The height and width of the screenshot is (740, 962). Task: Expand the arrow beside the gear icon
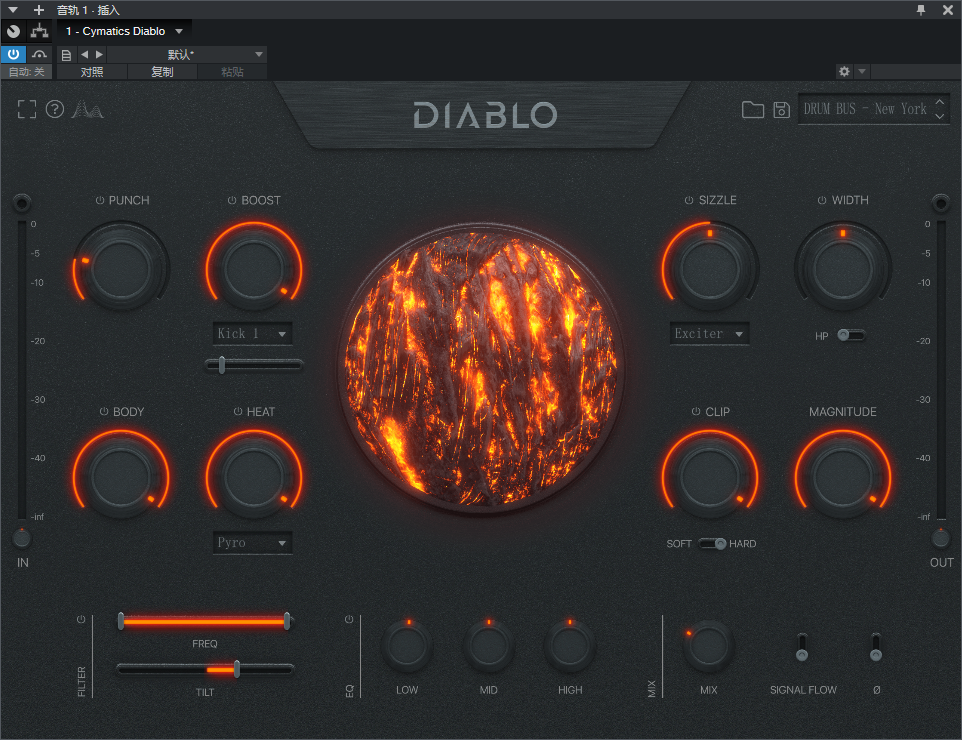click(x=862, y=72)
